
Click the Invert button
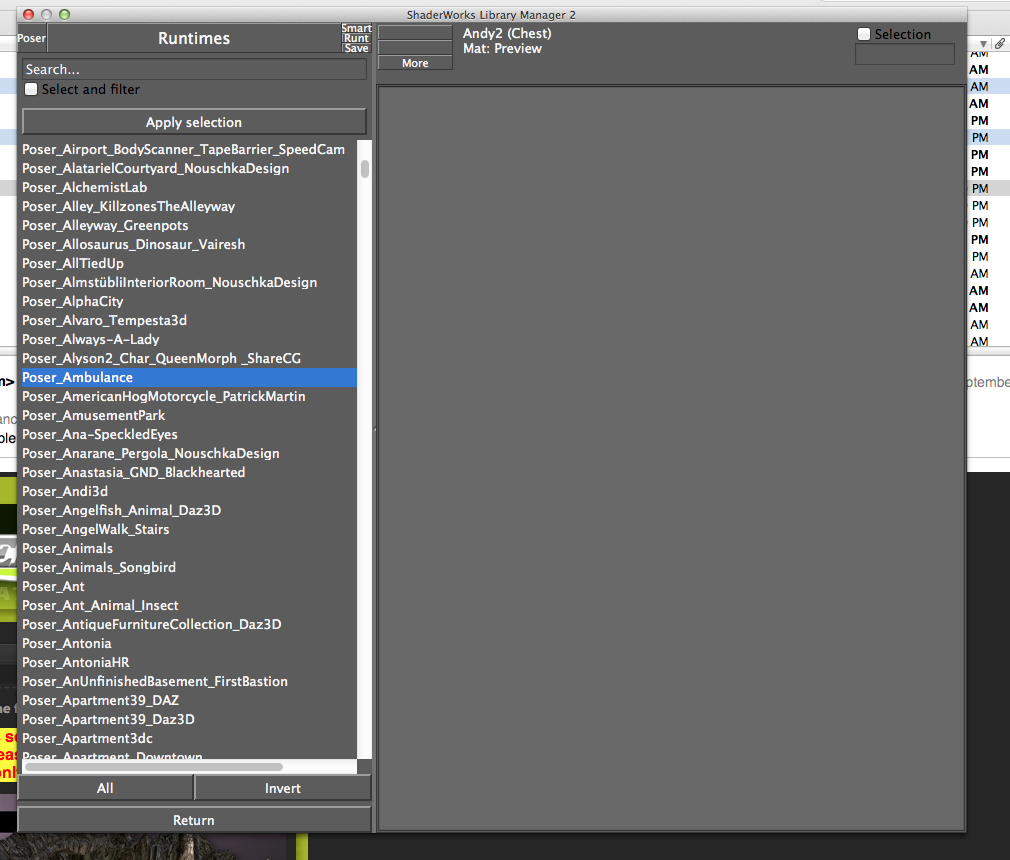pyautogui.click(x=282, y=788)
